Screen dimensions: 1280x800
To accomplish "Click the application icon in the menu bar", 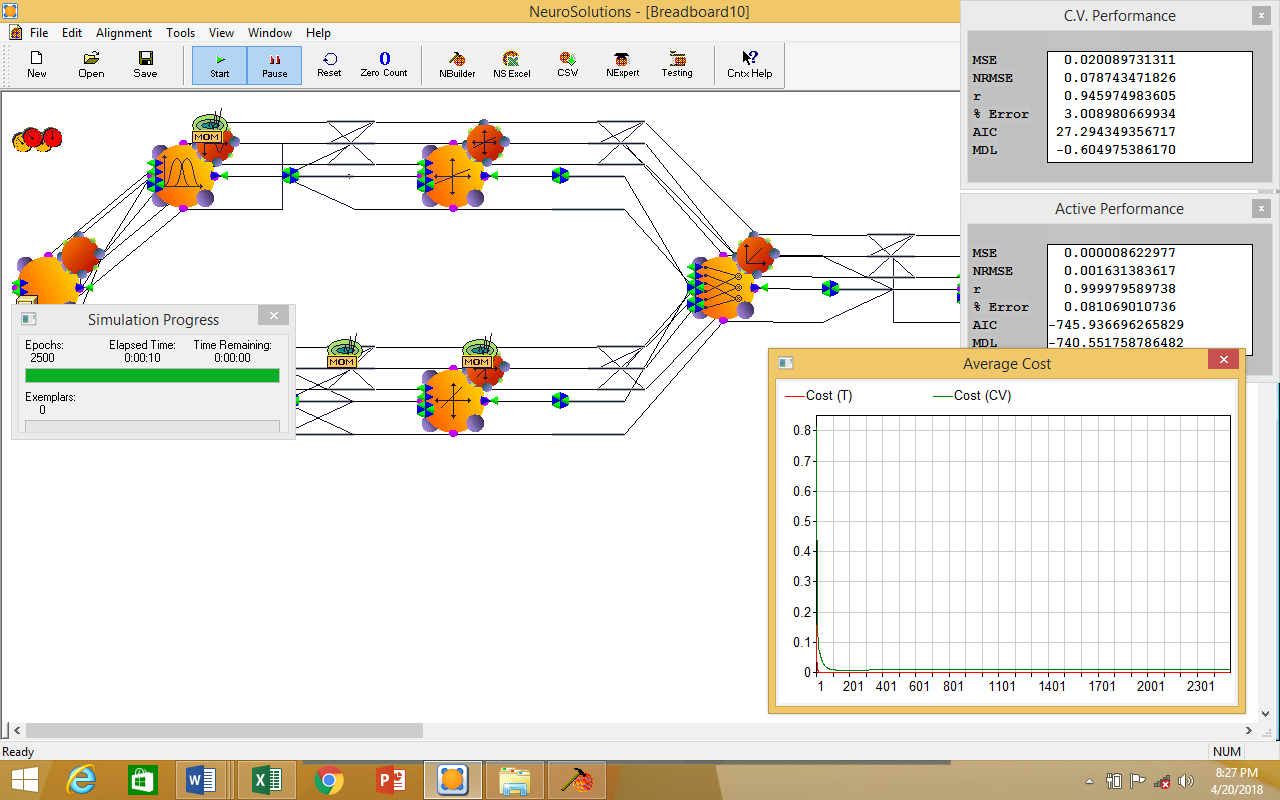I will (x=15, y=33).
